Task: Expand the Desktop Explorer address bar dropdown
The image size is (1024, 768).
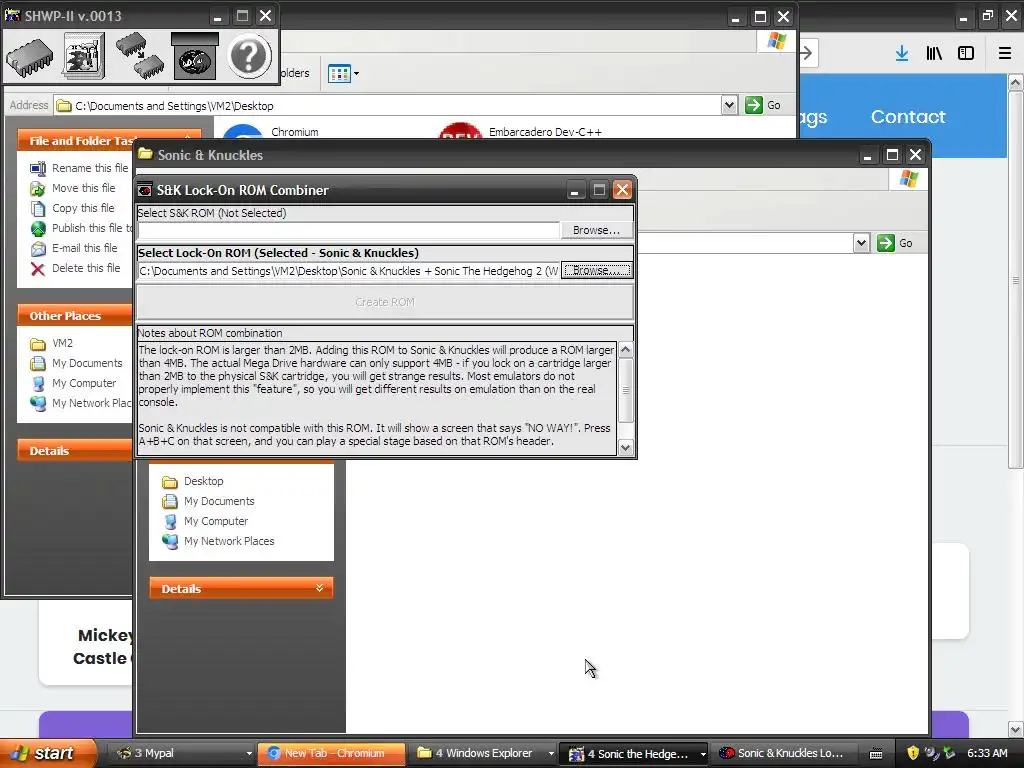Action: pos(729,105)
